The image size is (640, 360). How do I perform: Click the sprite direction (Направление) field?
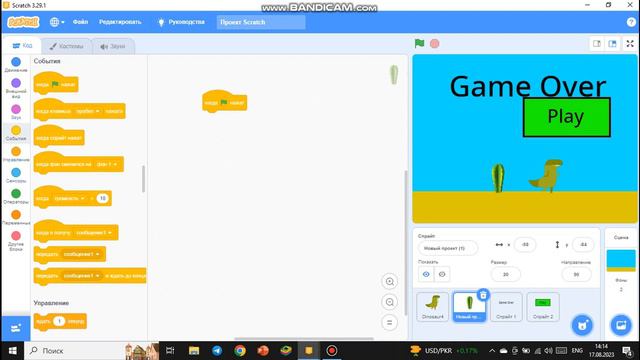point(576,274)
